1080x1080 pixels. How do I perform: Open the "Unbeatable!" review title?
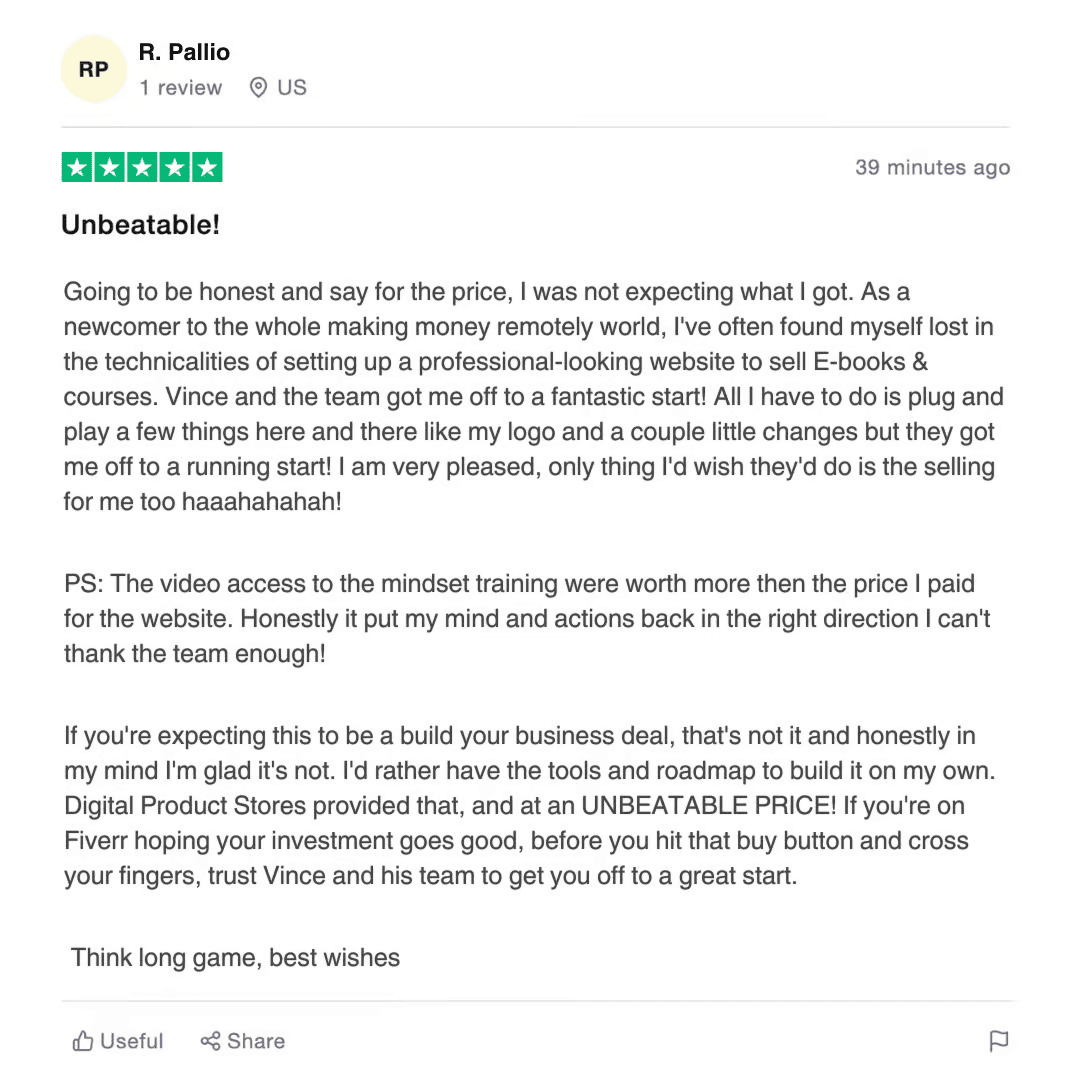(140, 225)
